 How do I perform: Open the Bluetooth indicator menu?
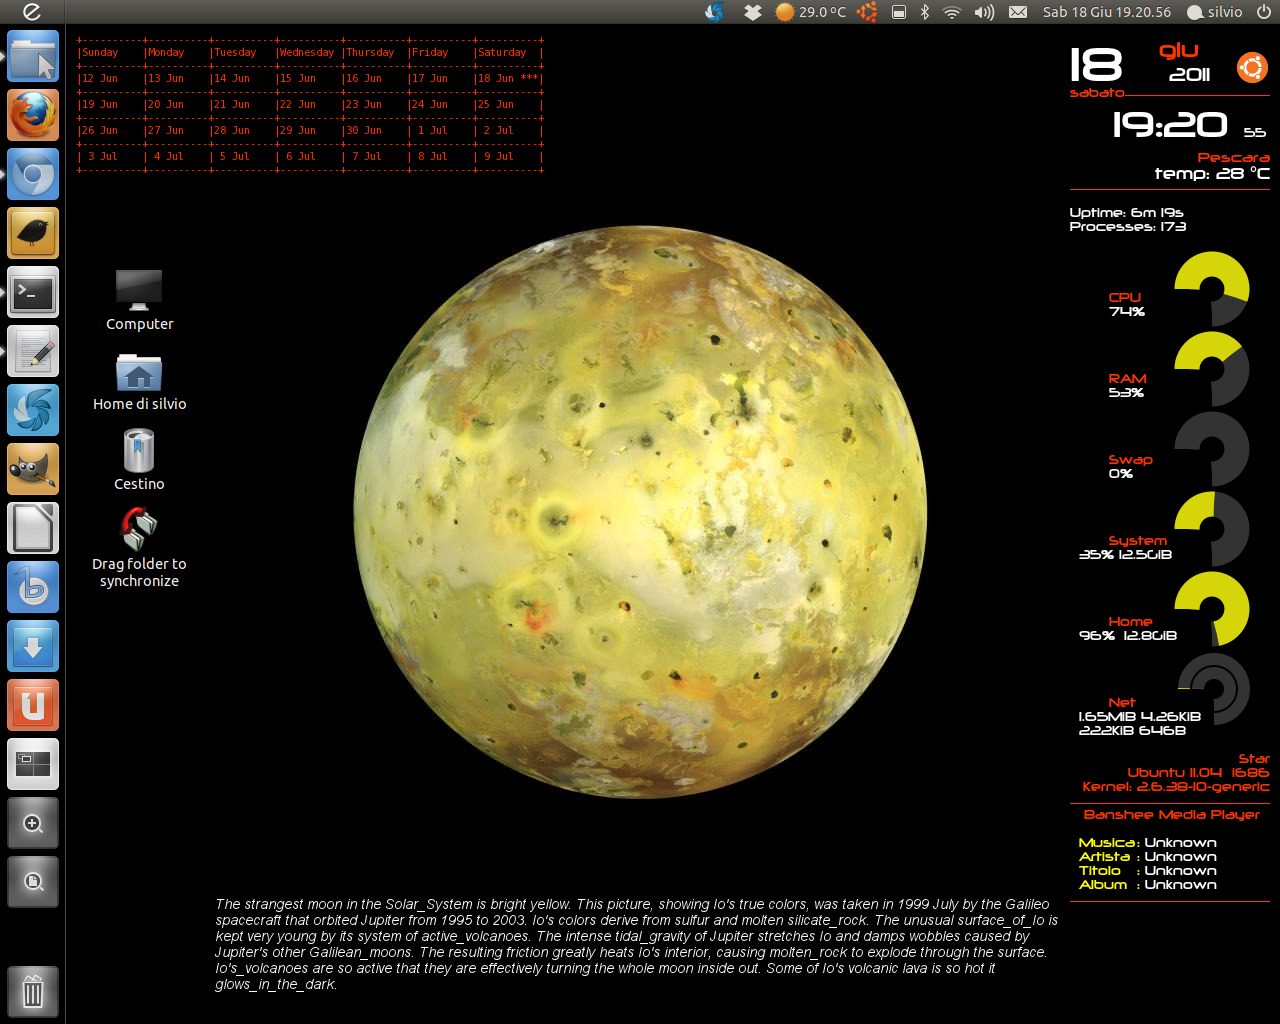(x=925, y=12)
